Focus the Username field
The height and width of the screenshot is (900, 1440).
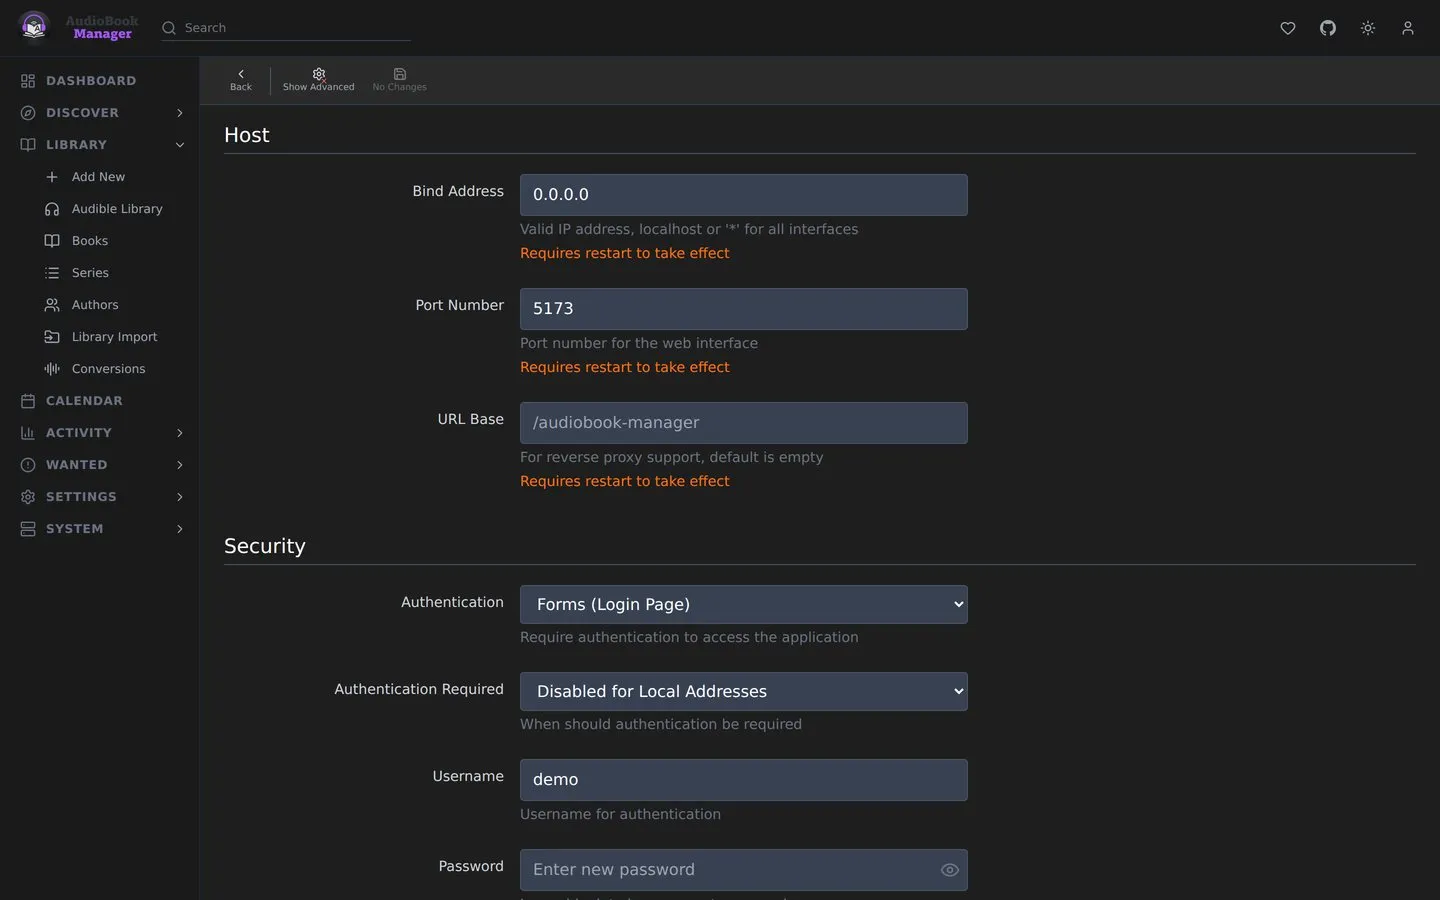tap(744, 780)
